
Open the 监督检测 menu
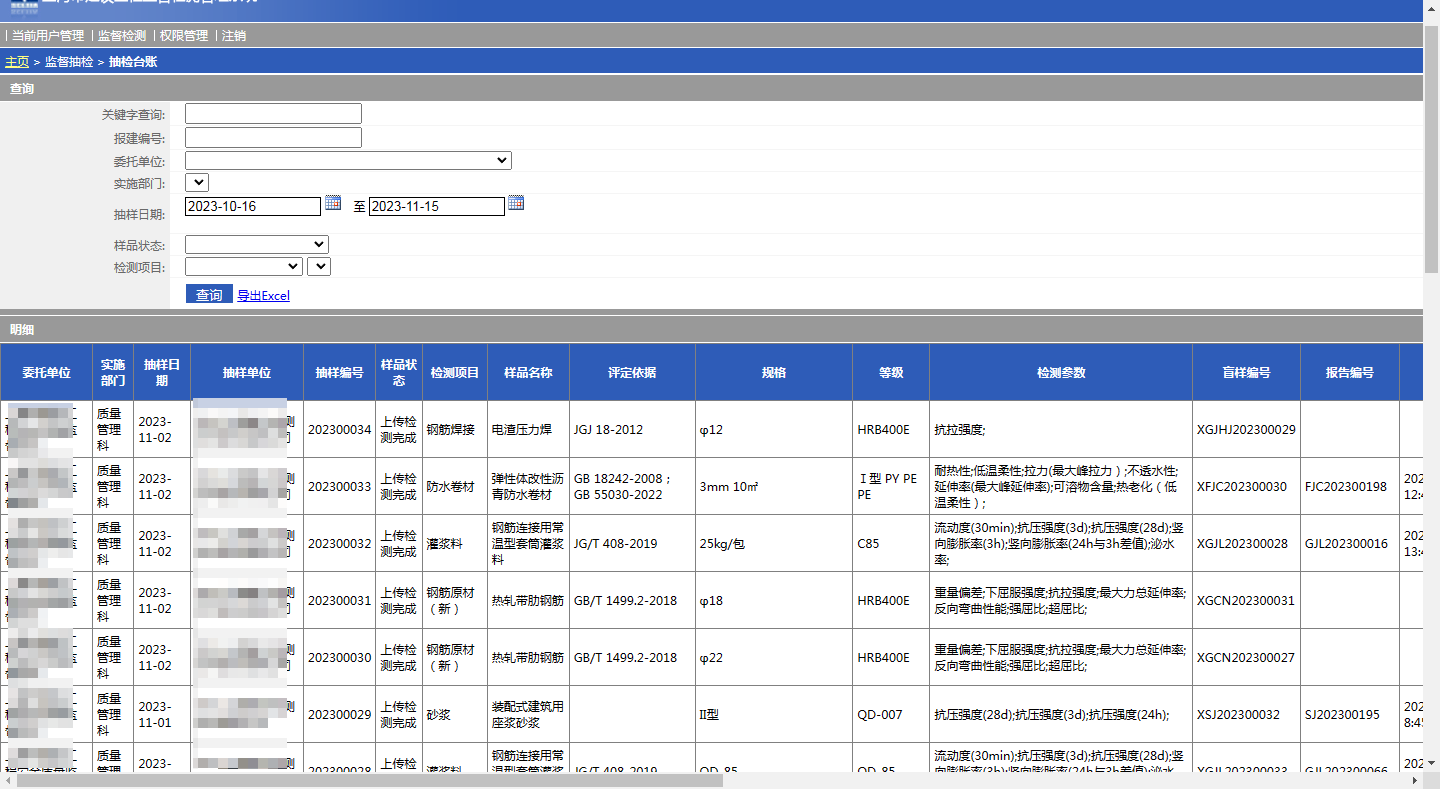[122, 36]
